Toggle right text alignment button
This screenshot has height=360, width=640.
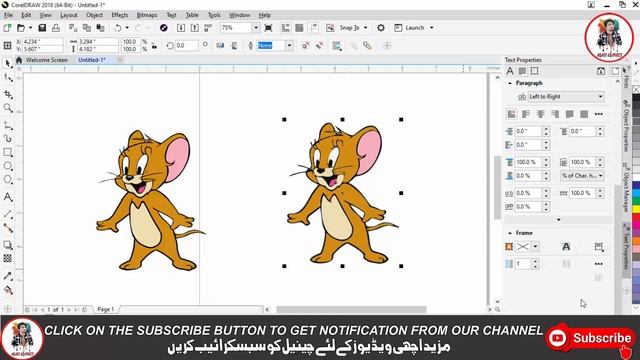555,114
